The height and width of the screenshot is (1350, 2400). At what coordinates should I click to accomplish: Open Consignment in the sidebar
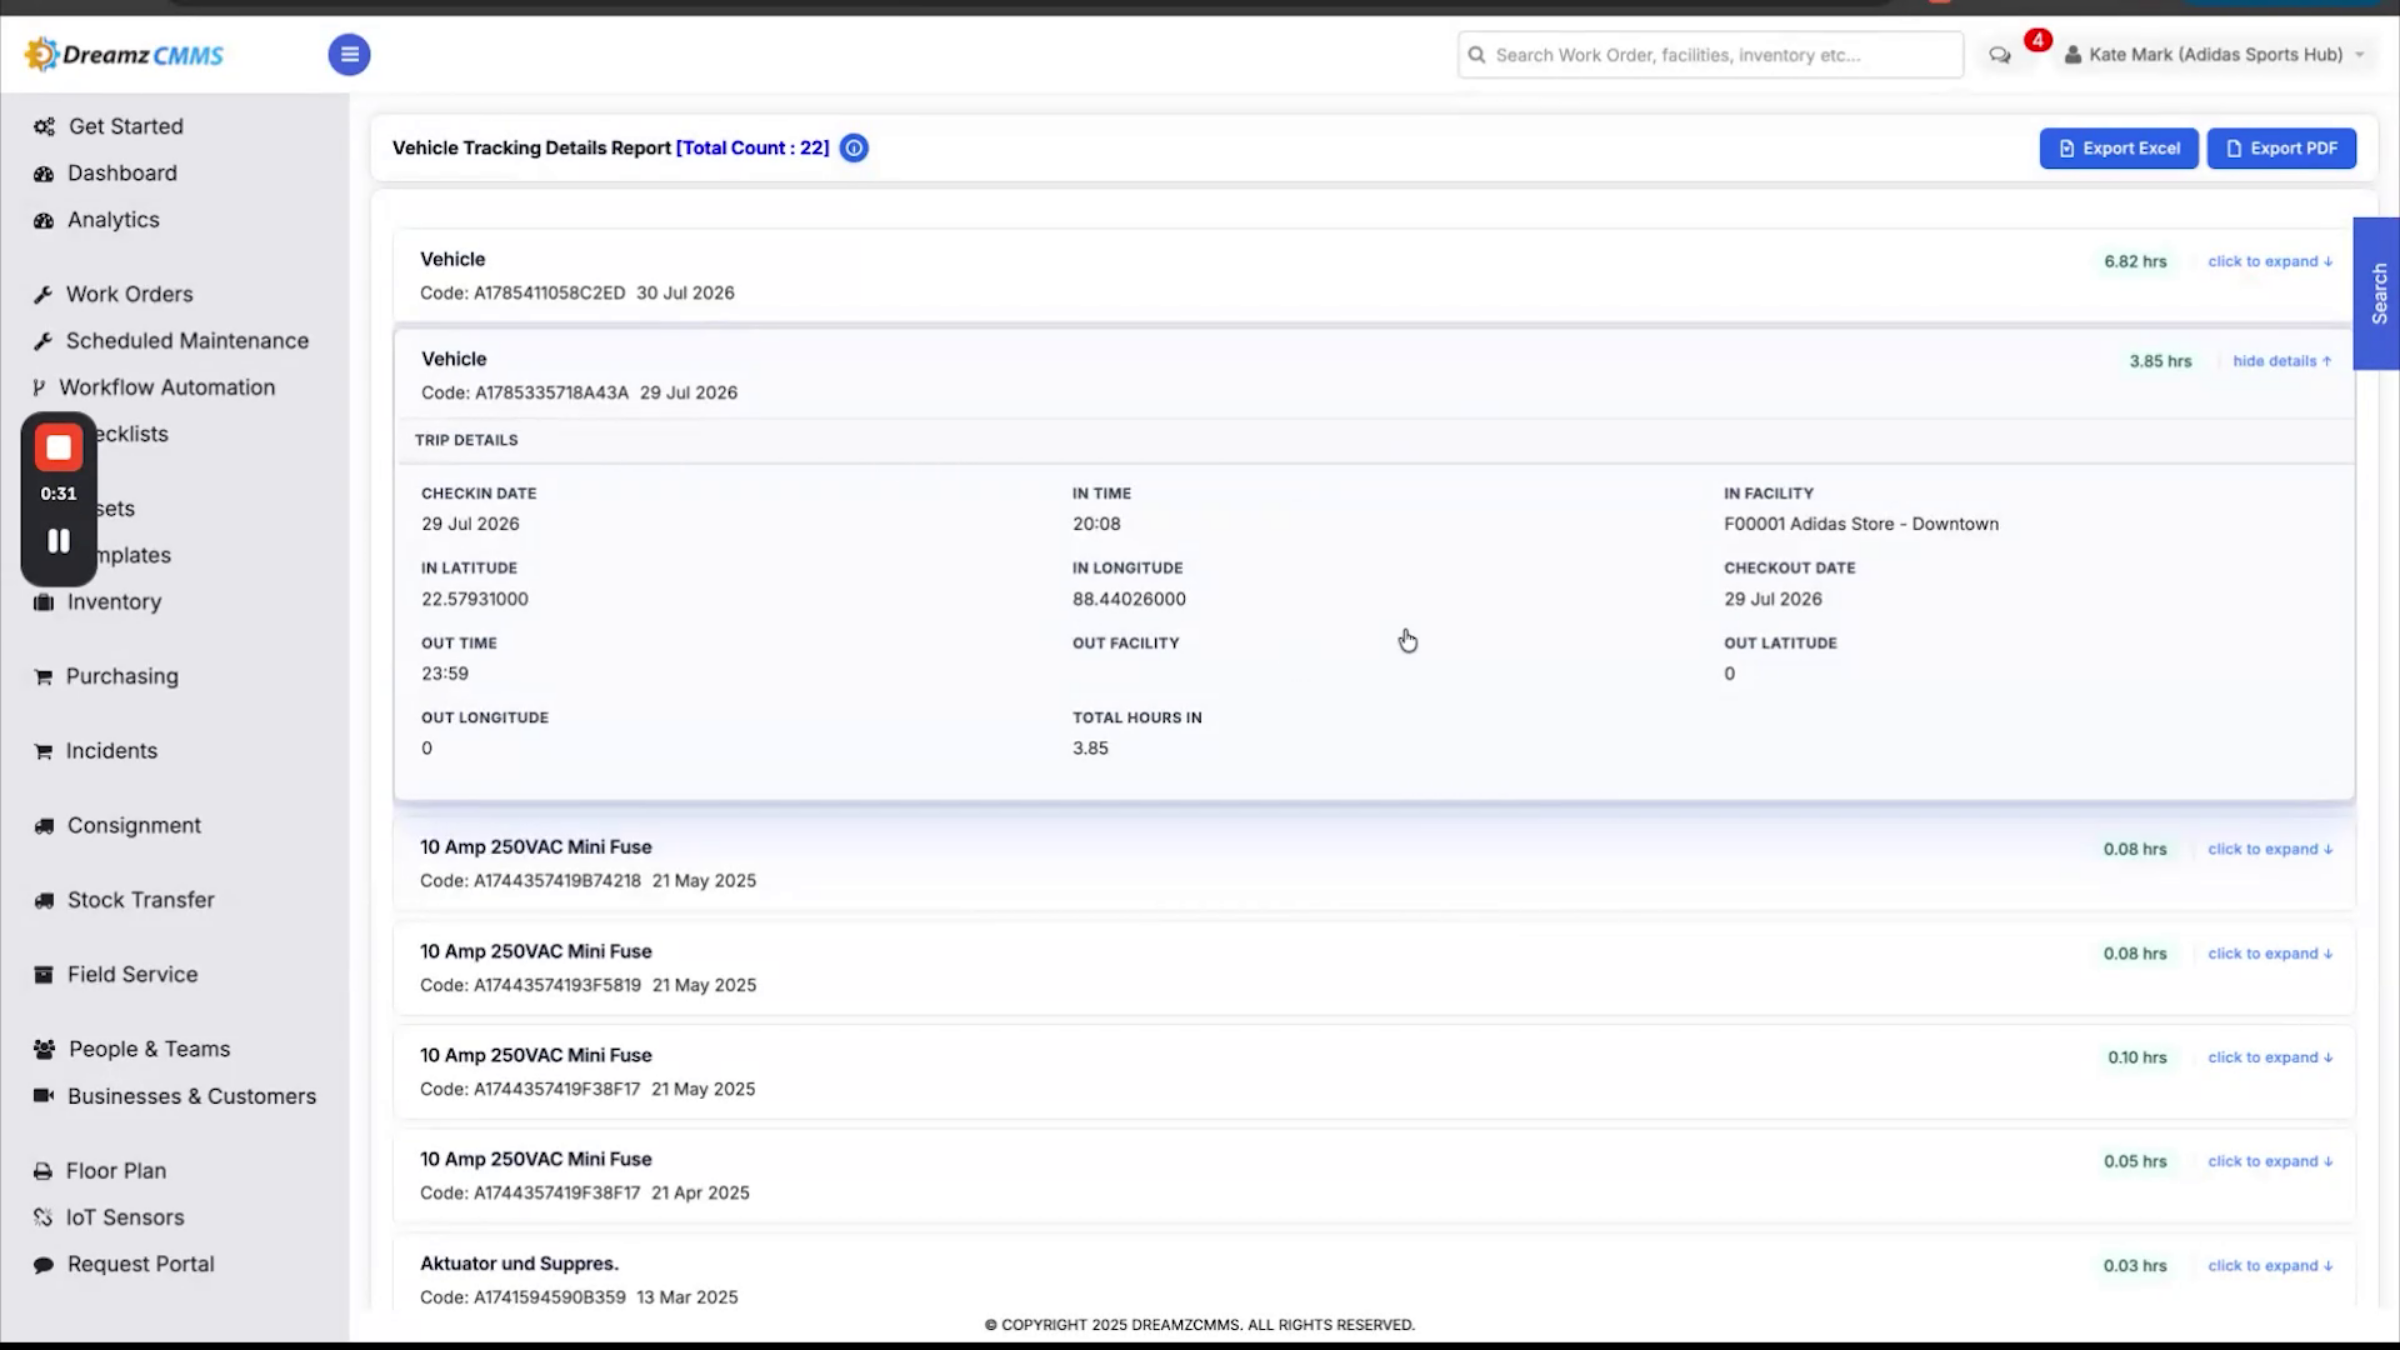(x=134, y=826)
